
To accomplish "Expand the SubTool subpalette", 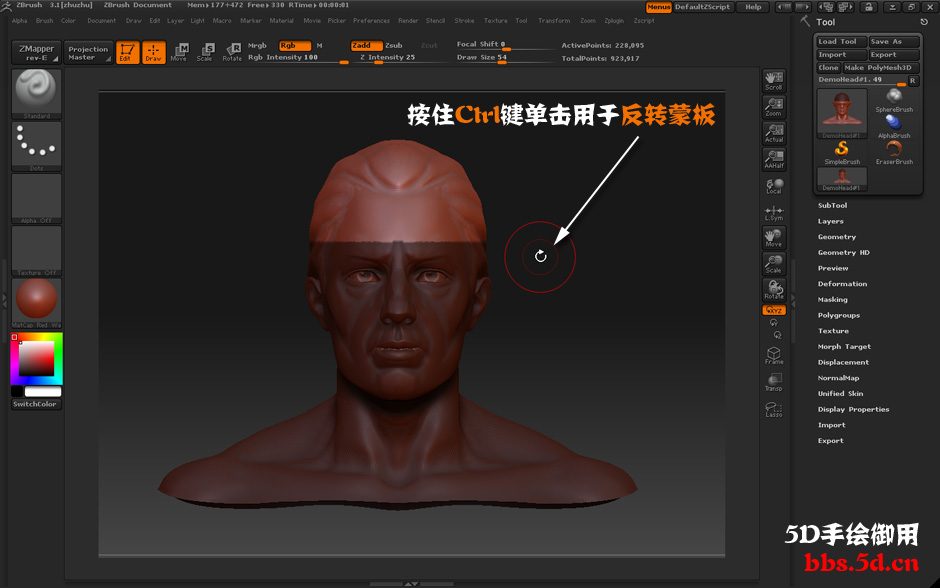I will click(x=833, y=206).
